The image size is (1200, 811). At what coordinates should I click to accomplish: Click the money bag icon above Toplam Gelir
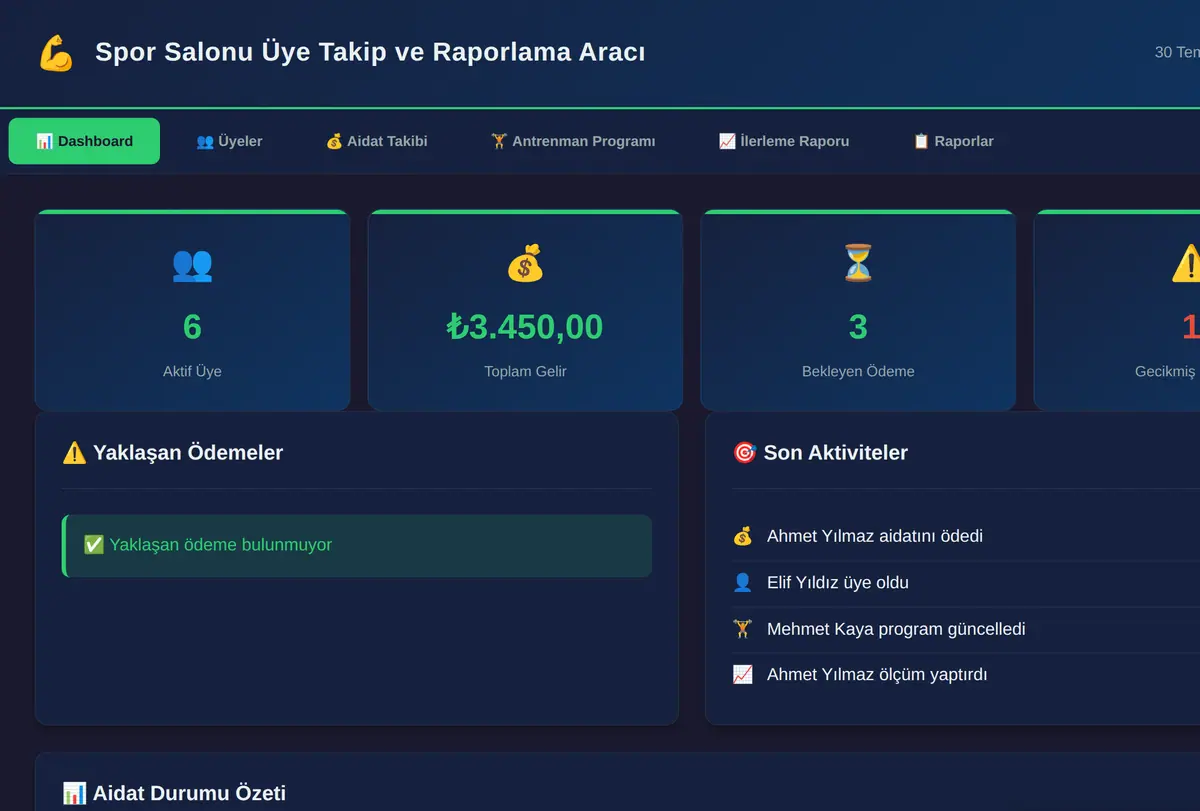click(x=525, y=264)
